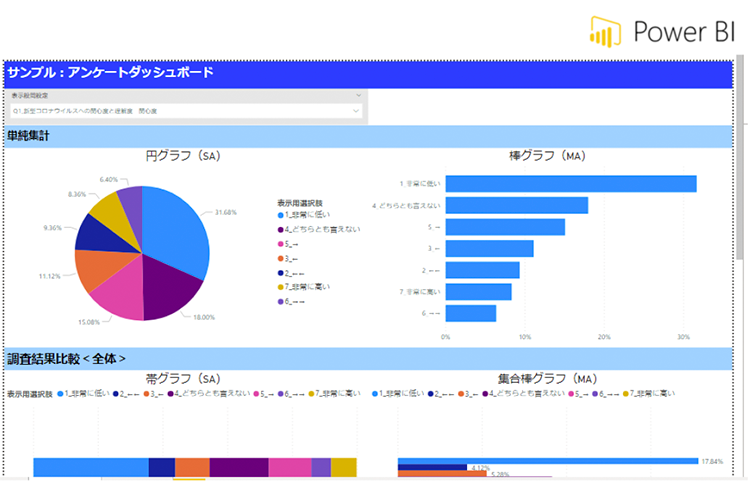Click the orange 3_← pie legend marker
750x494 pixels.
281,258
